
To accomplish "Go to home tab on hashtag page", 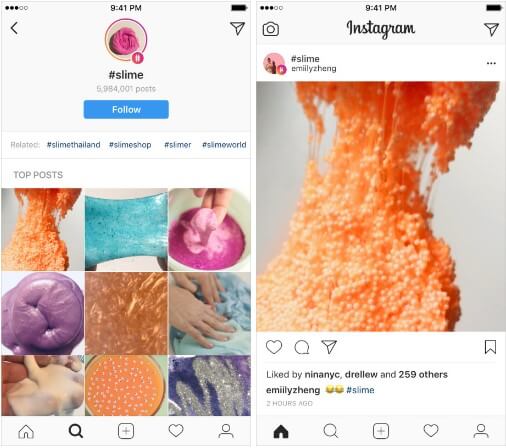I will (x=26, y=431).
